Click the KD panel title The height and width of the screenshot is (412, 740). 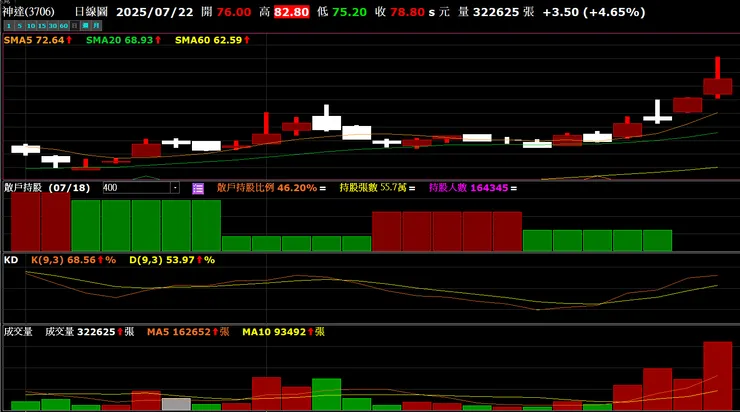click(11, 260)
